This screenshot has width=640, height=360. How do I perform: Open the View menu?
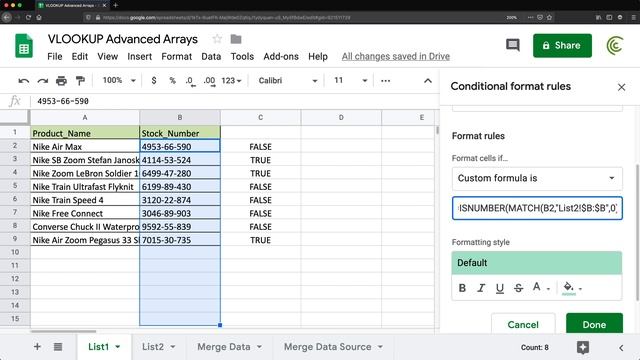click(x=107, y=56)
